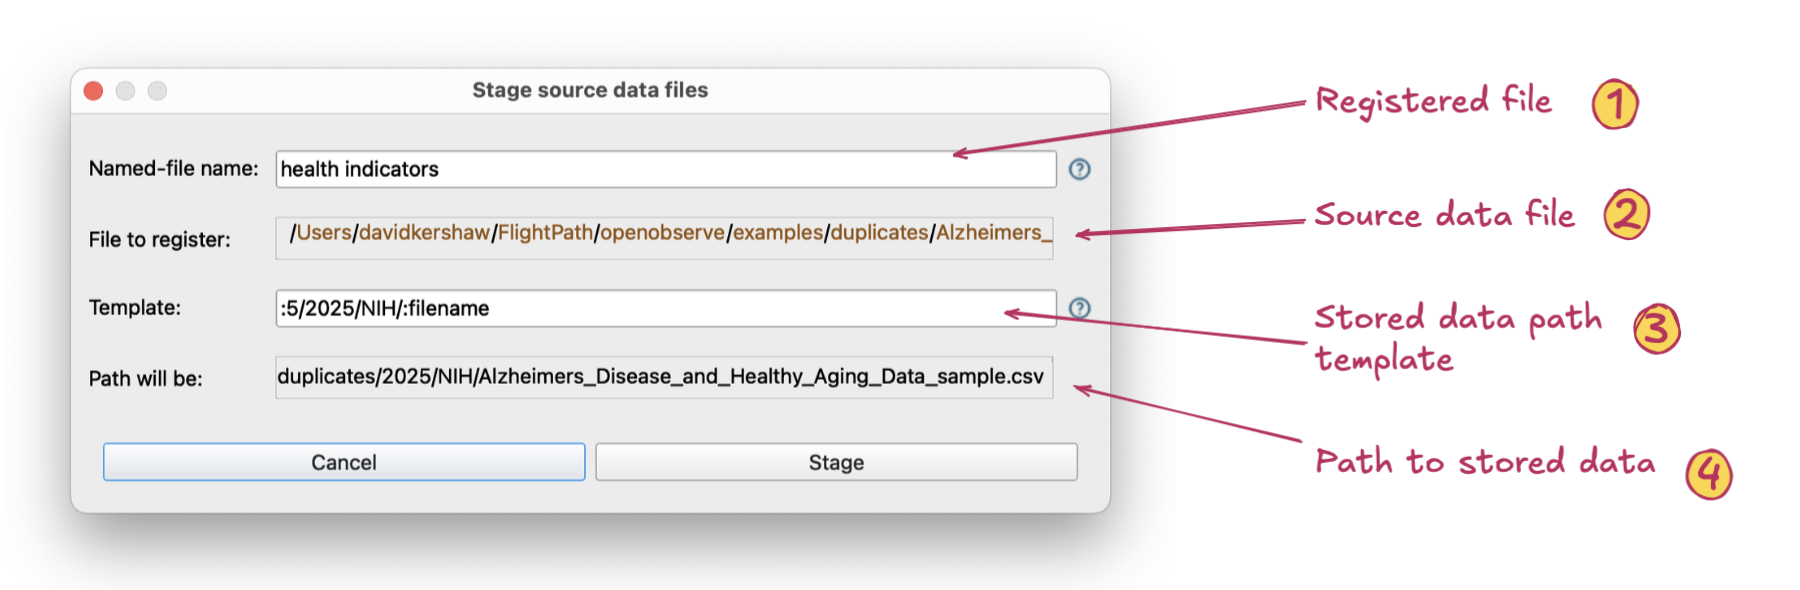This screenshot has width=1800, height=590.
Task: Click the yellow circled number 3 annotation
Action: point(1656,329)
